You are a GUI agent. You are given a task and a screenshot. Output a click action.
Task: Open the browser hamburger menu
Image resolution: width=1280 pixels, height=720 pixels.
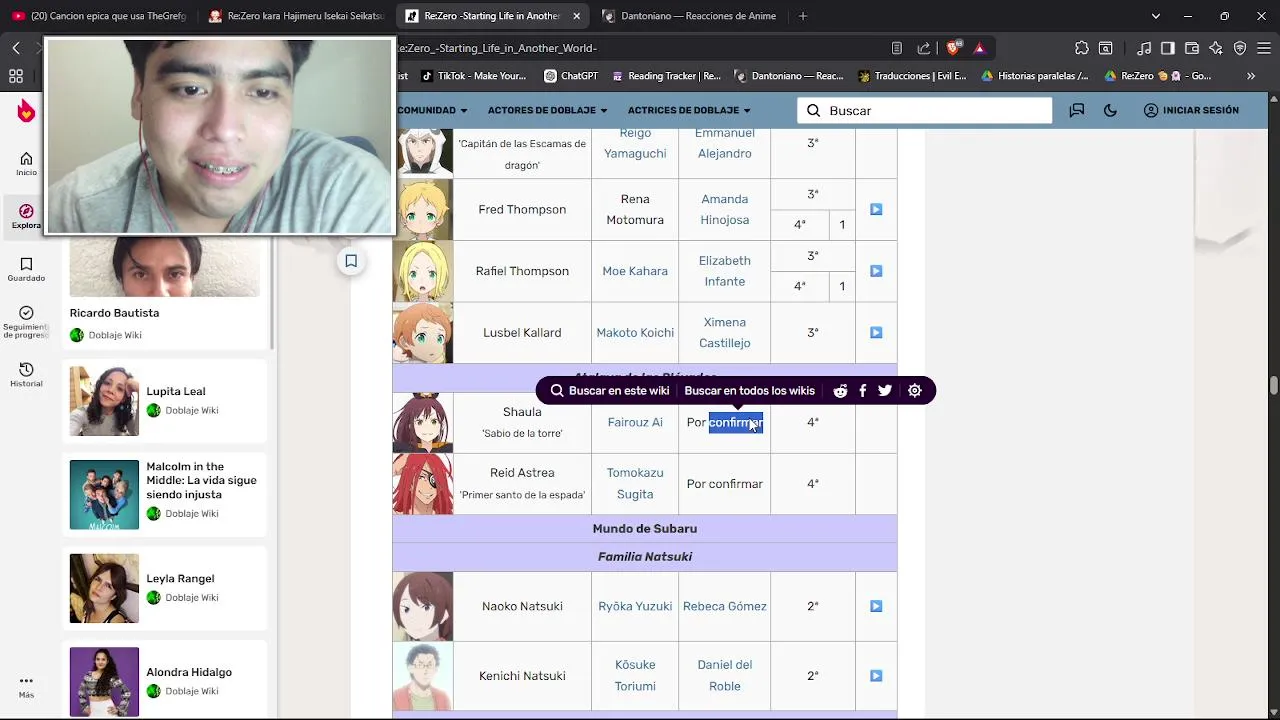pyautogui.click(x=1264, y=48)
